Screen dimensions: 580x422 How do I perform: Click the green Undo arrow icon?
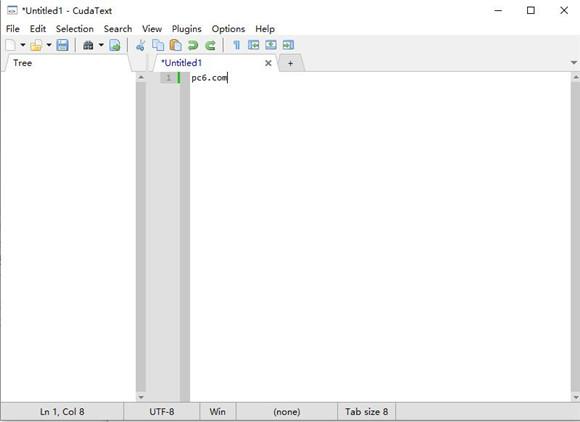pyautogui.click(x=193, y=45)
